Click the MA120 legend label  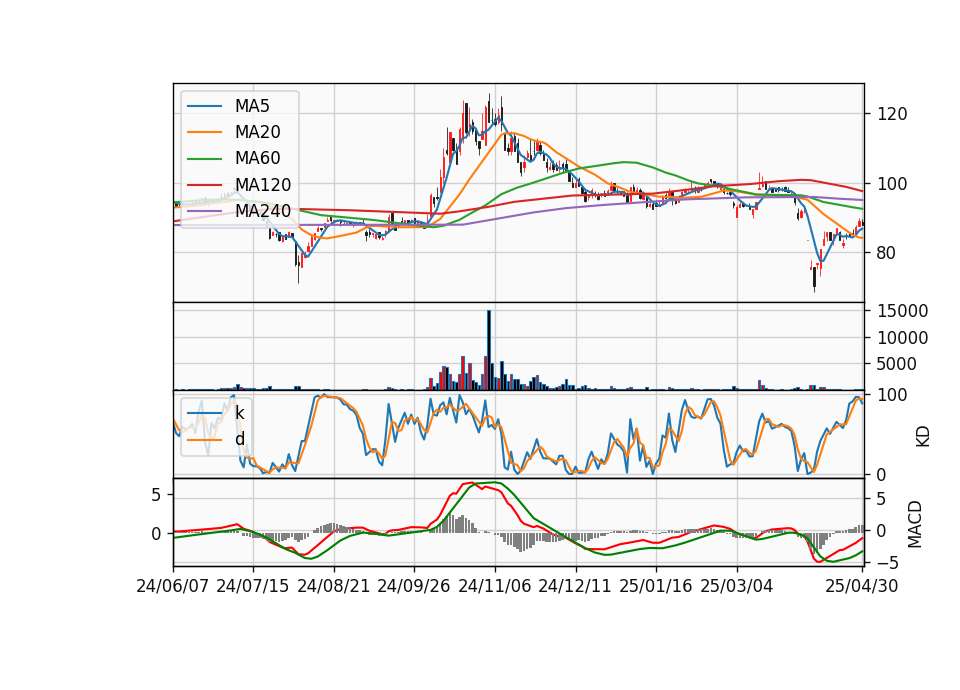point(263,185)
